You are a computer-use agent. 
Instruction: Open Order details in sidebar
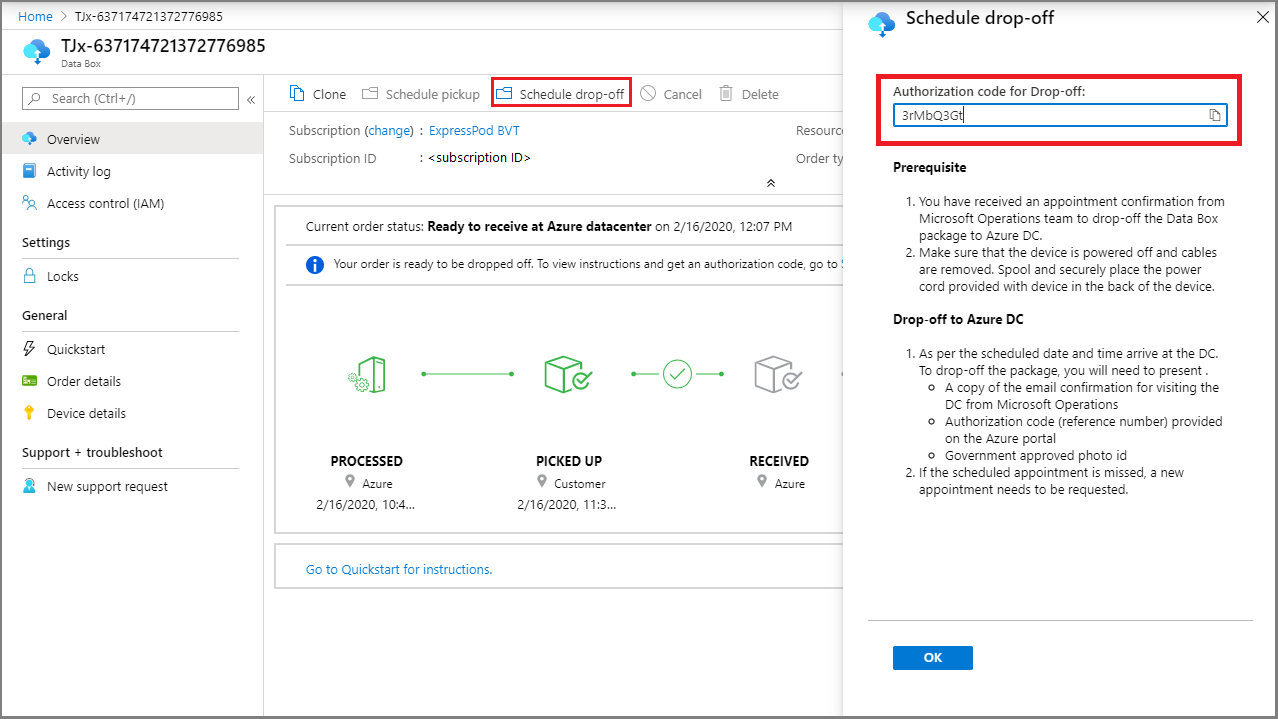point(84,381)
